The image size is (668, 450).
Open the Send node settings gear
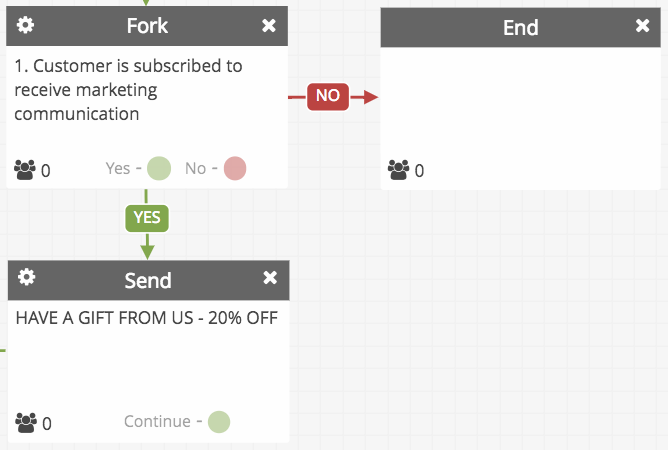(26, 277)
